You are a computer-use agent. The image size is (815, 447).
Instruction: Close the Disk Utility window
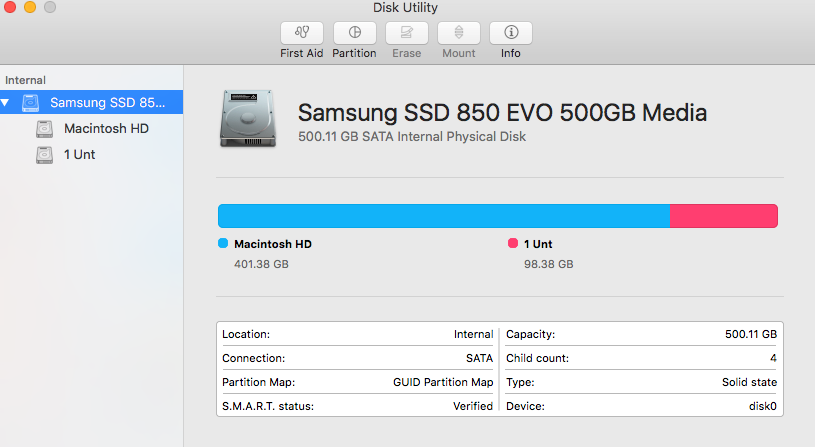[x=9, y=7]
